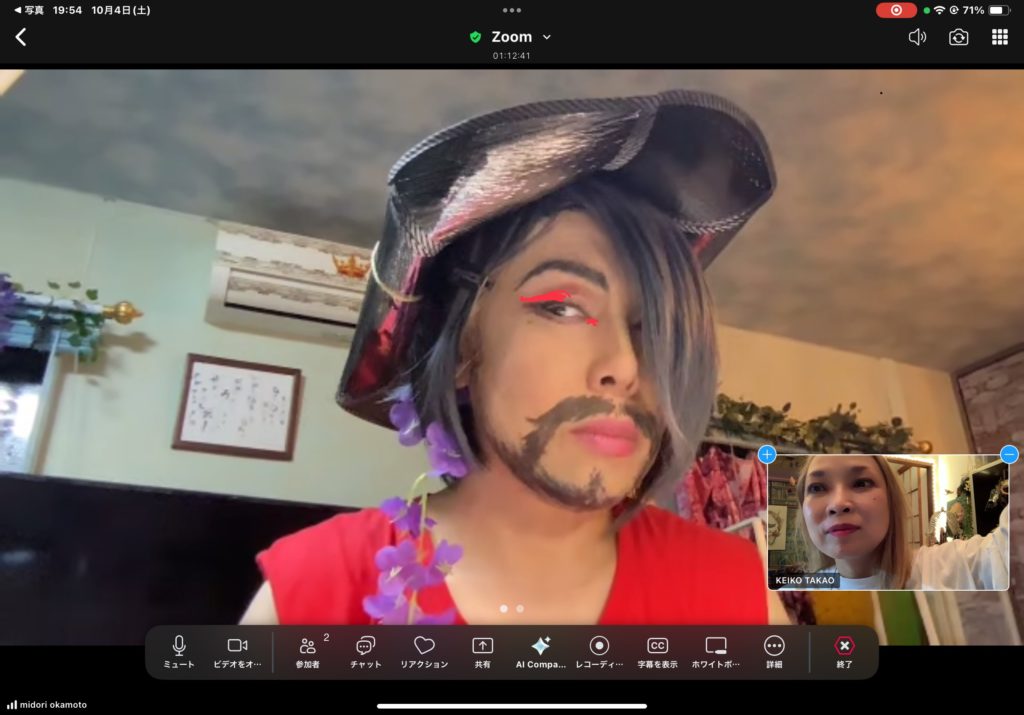Switch camera with the flip icon
The image size is (1024, 715).
(959, 37)
